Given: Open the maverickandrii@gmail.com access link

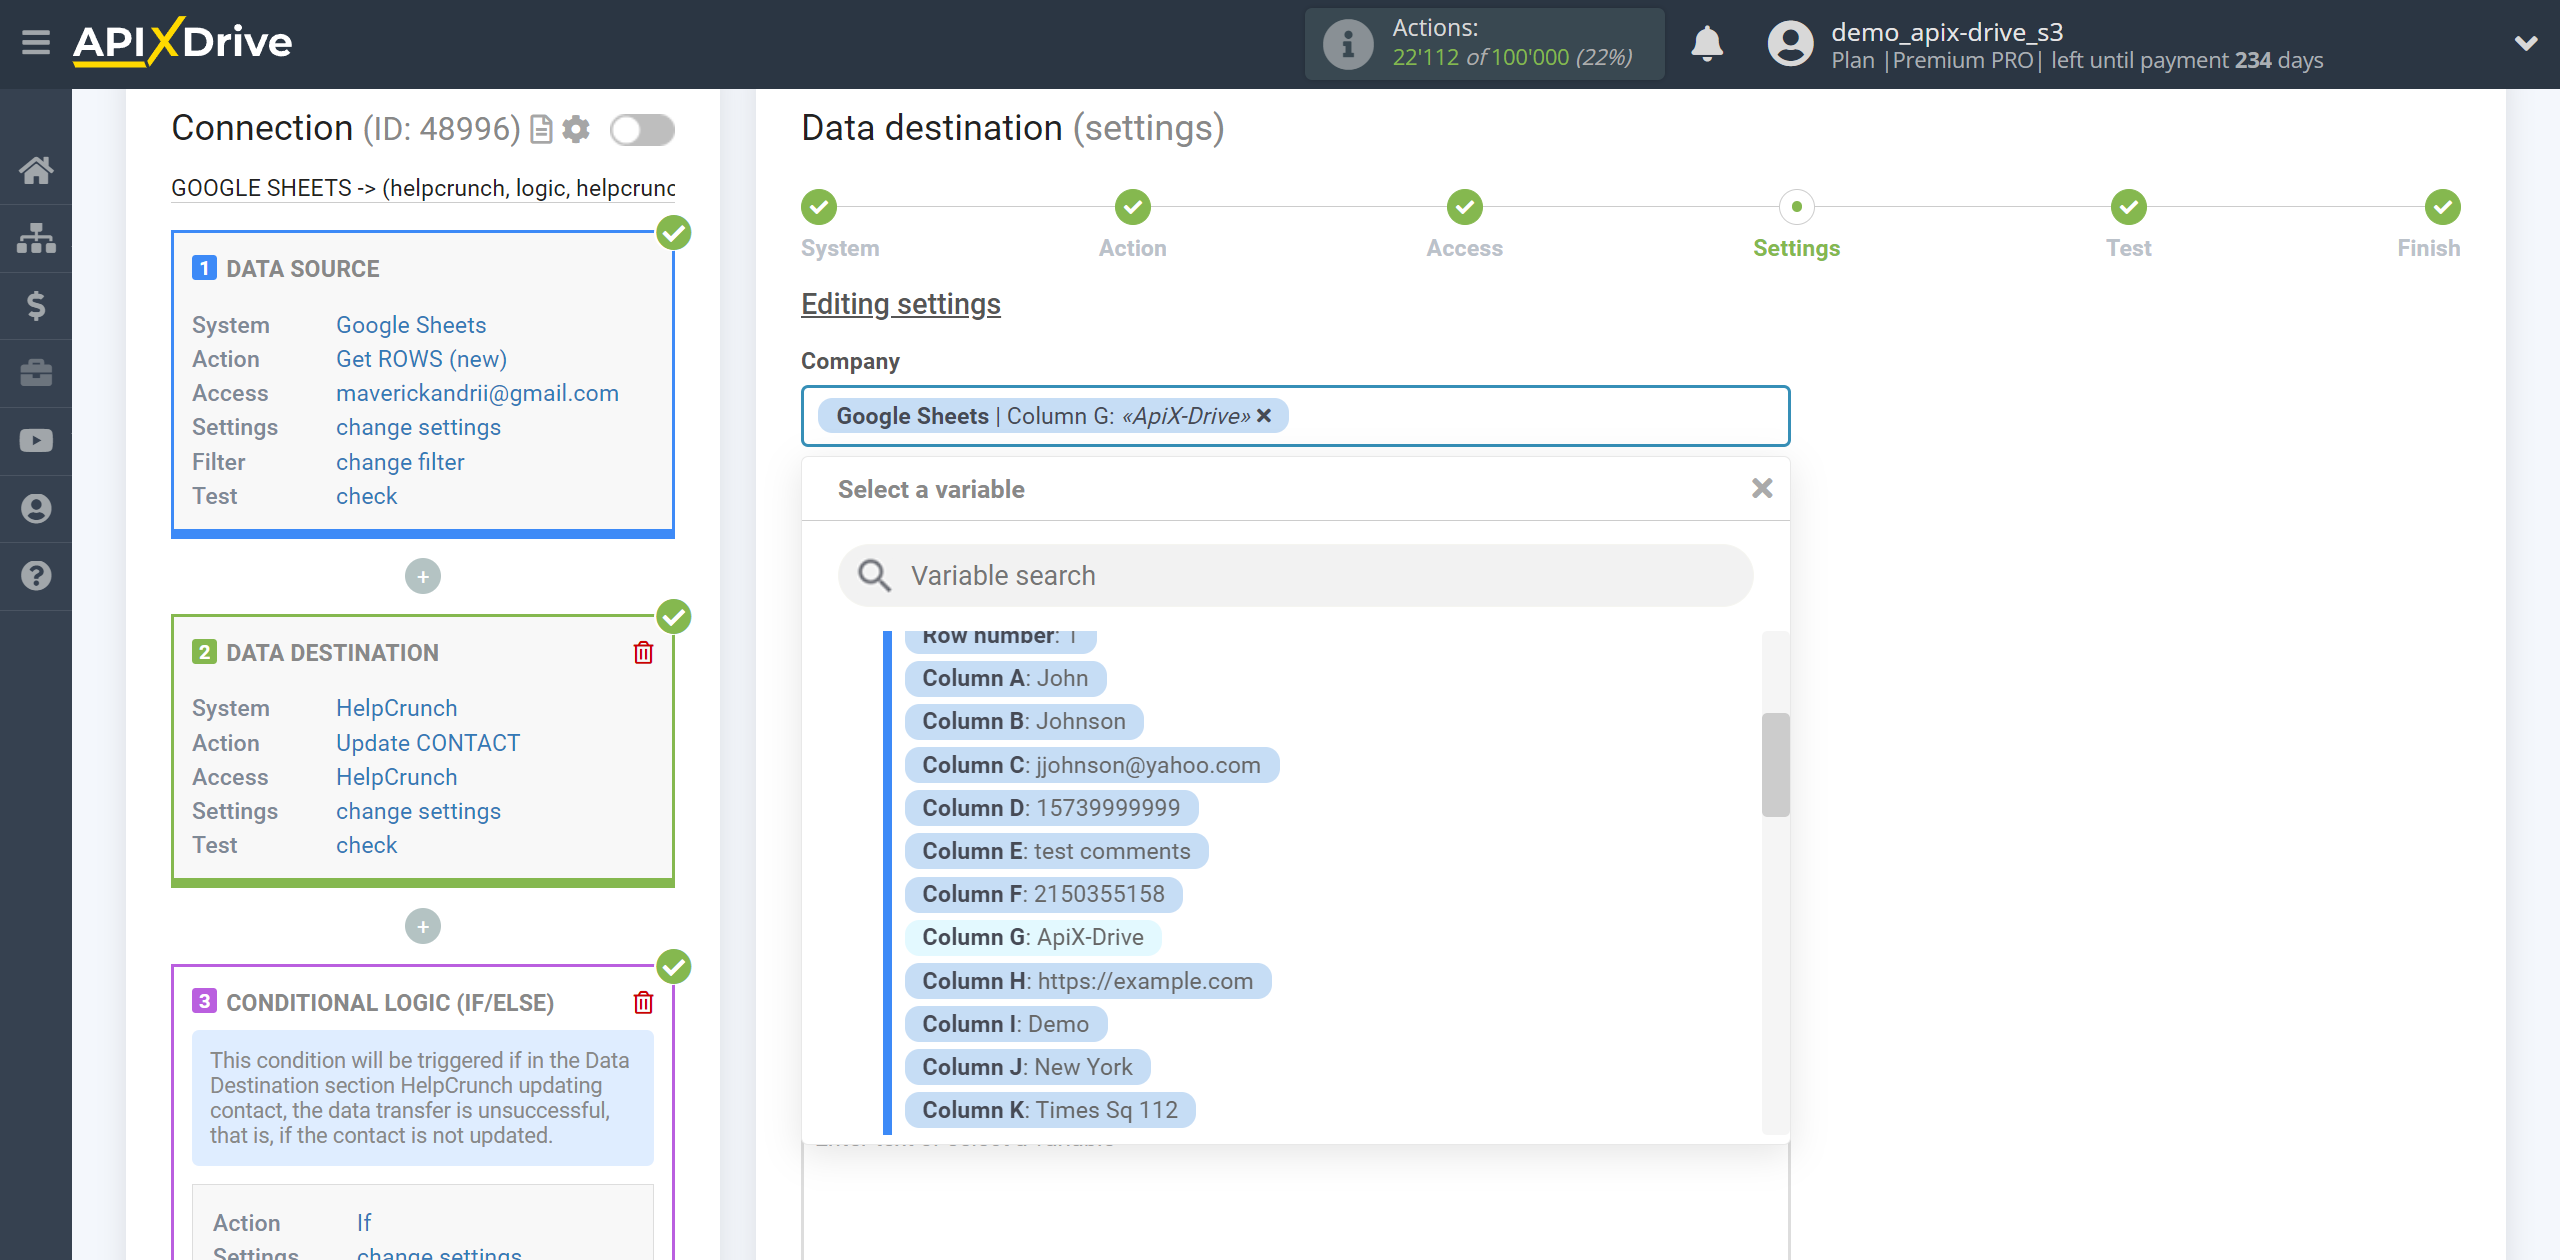Looking at the screenshot, I should 477,393.
